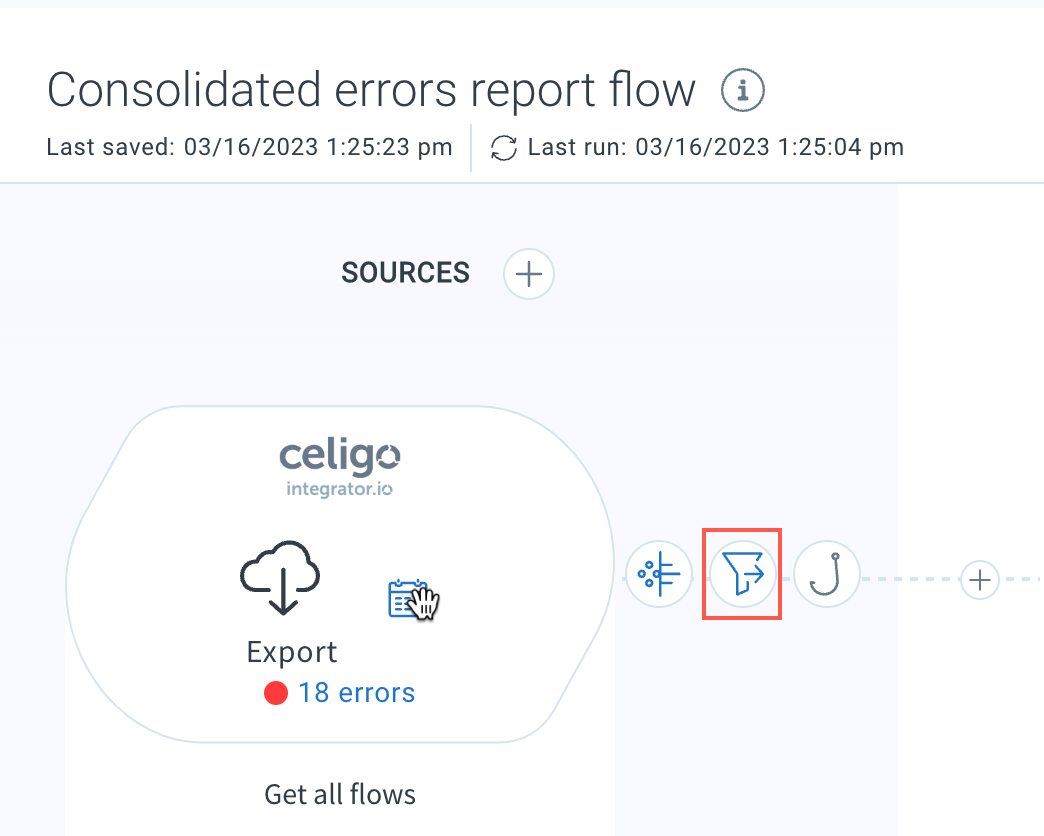The height and width of the screenshot is (836, 1044).
Task: Open the flow info tooltip icon
Action: [x=741, y=90]
